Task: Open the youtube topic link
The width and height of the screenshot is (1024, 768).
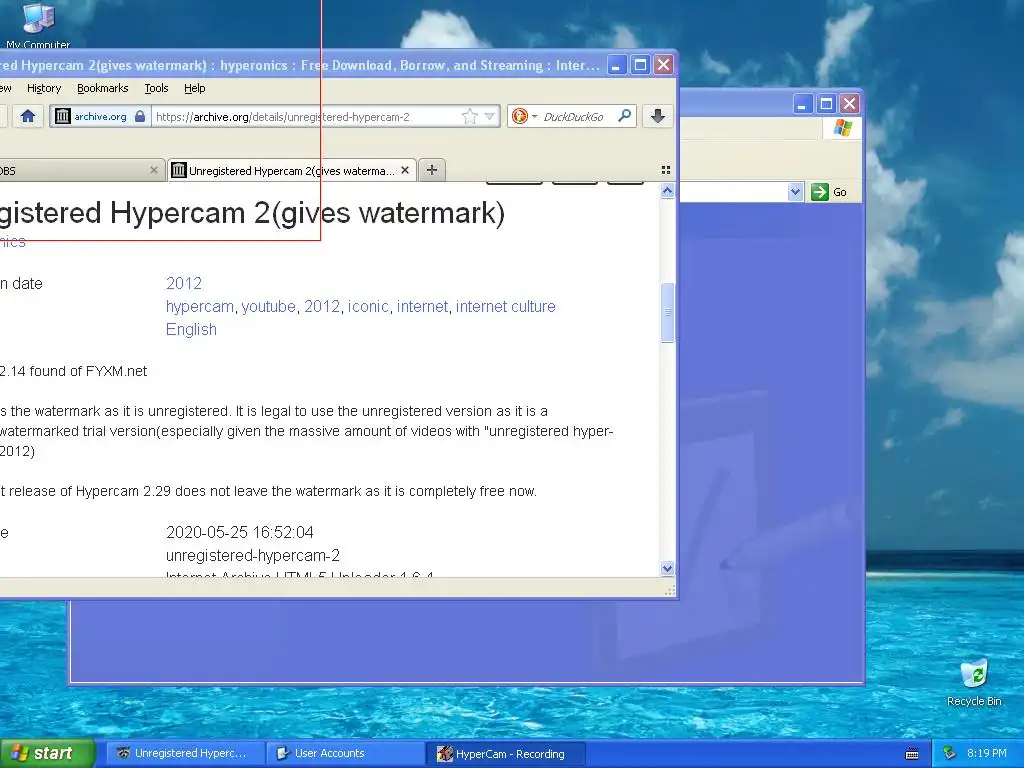Action: 268,306
